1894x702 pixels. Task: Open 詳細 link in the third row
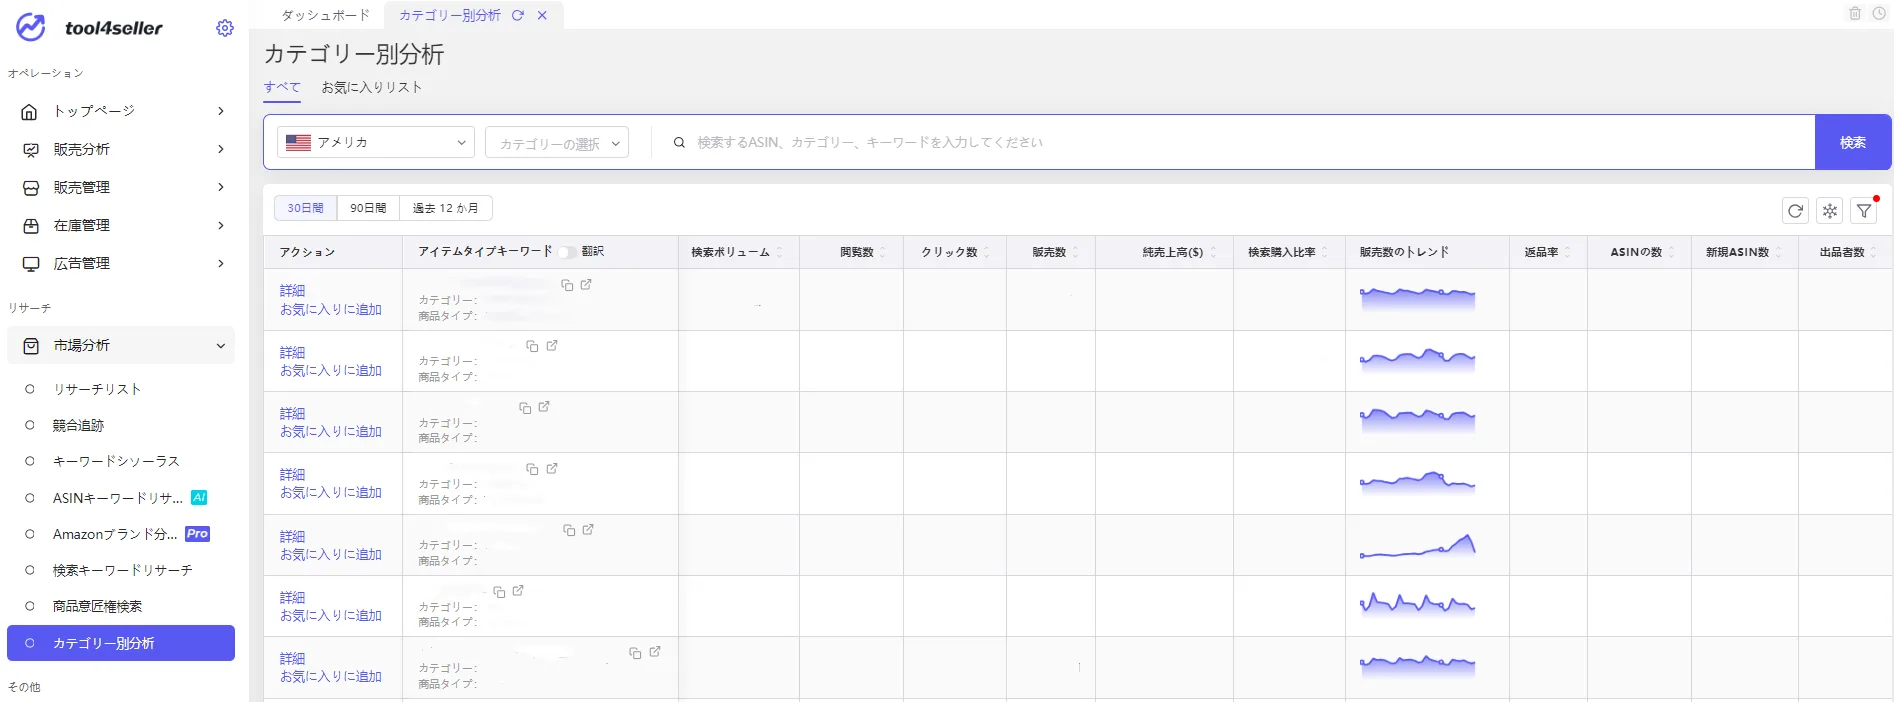click(293, 414)
